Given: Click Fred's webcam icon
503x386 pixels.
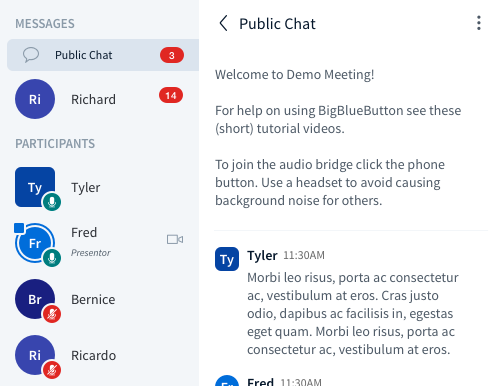Looking at the screenshot, I should coord(175,239).
